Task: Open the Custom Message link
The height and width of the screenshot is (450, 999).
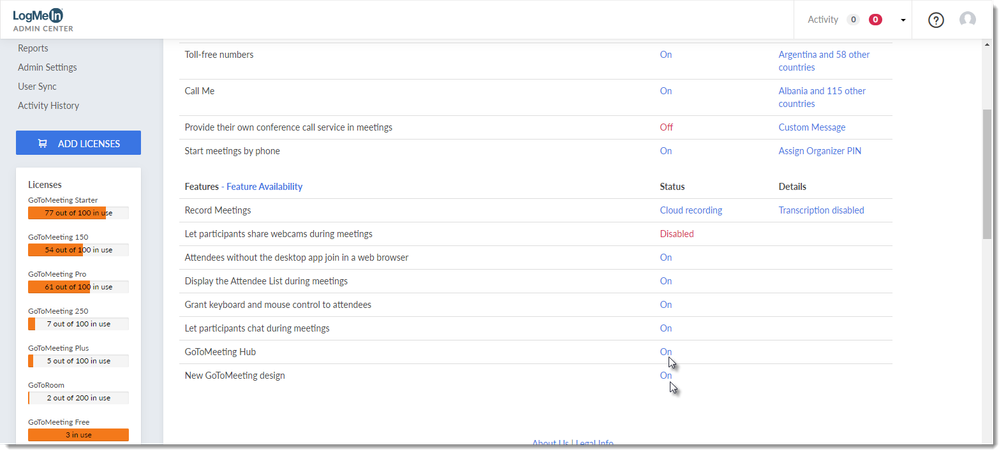Action: (812, 127)
